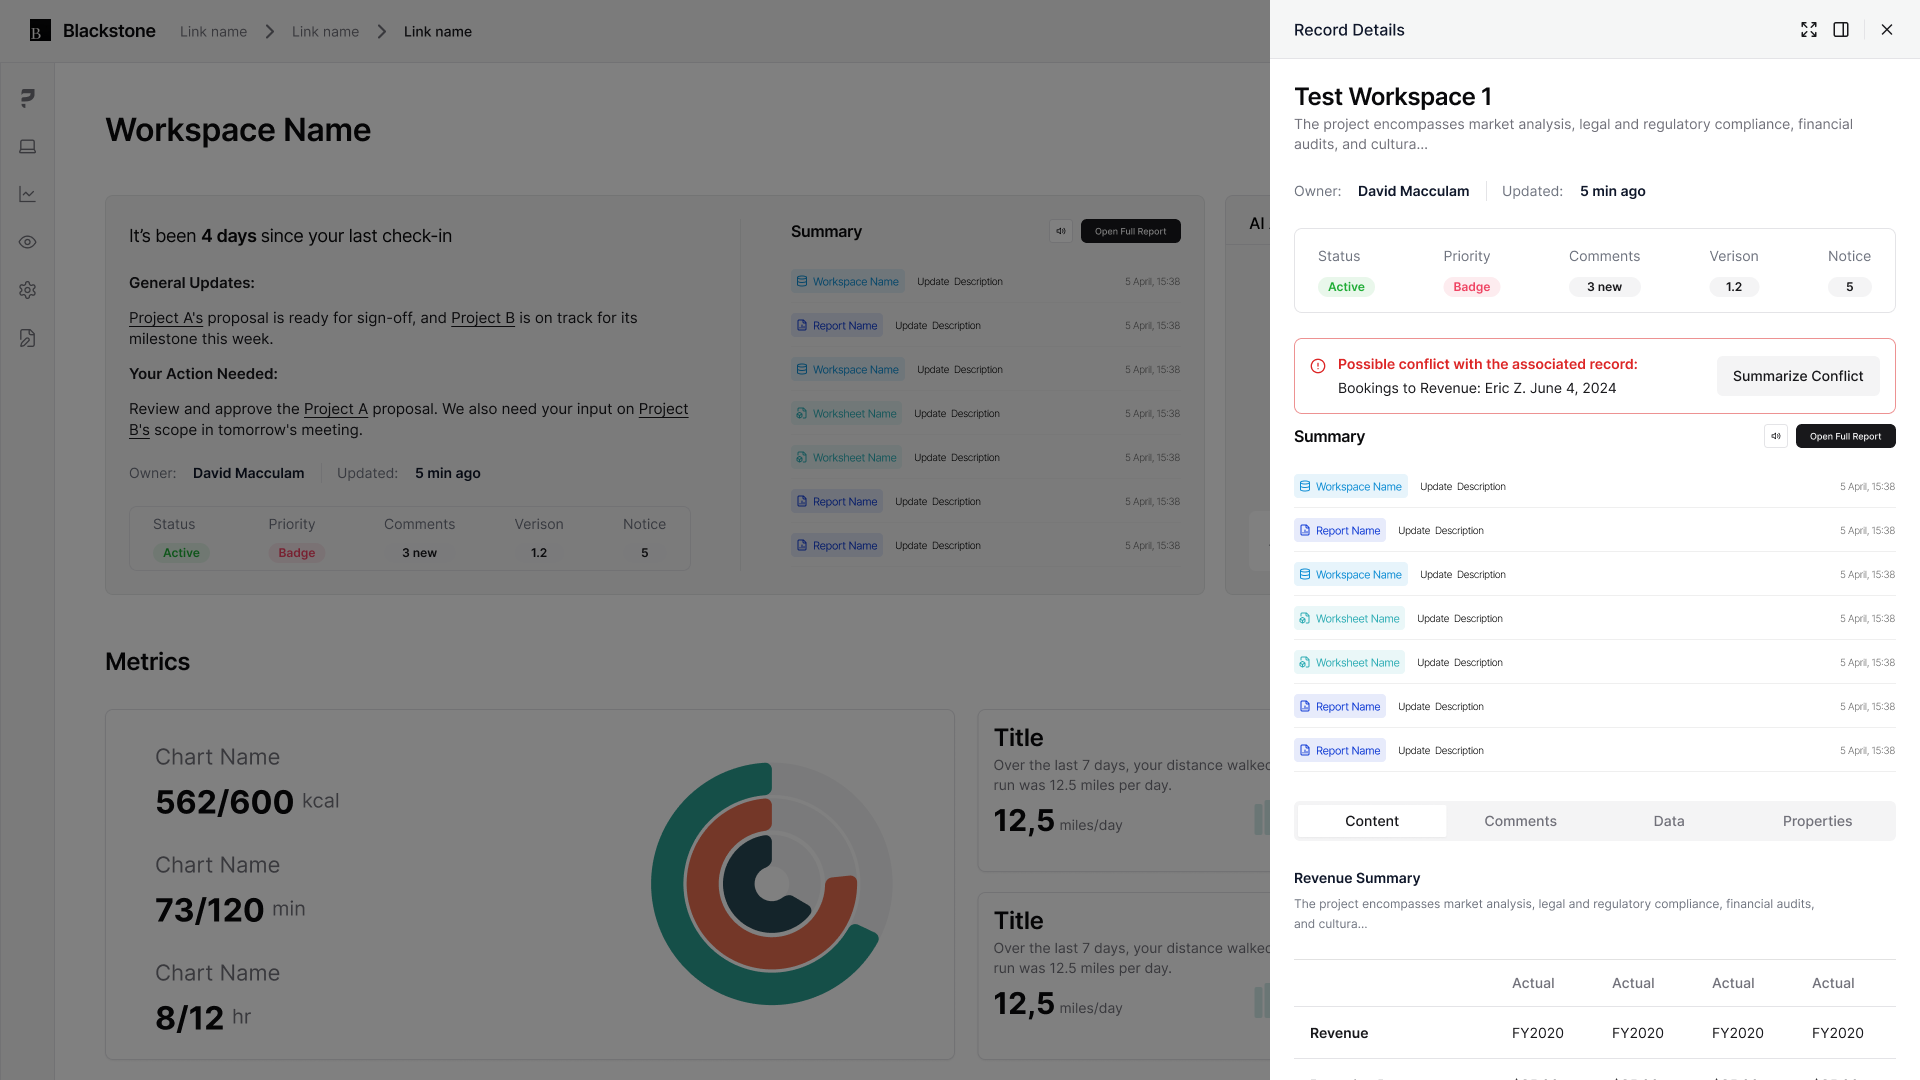Open Full Report in background Summary card

tap(1131, 231)
